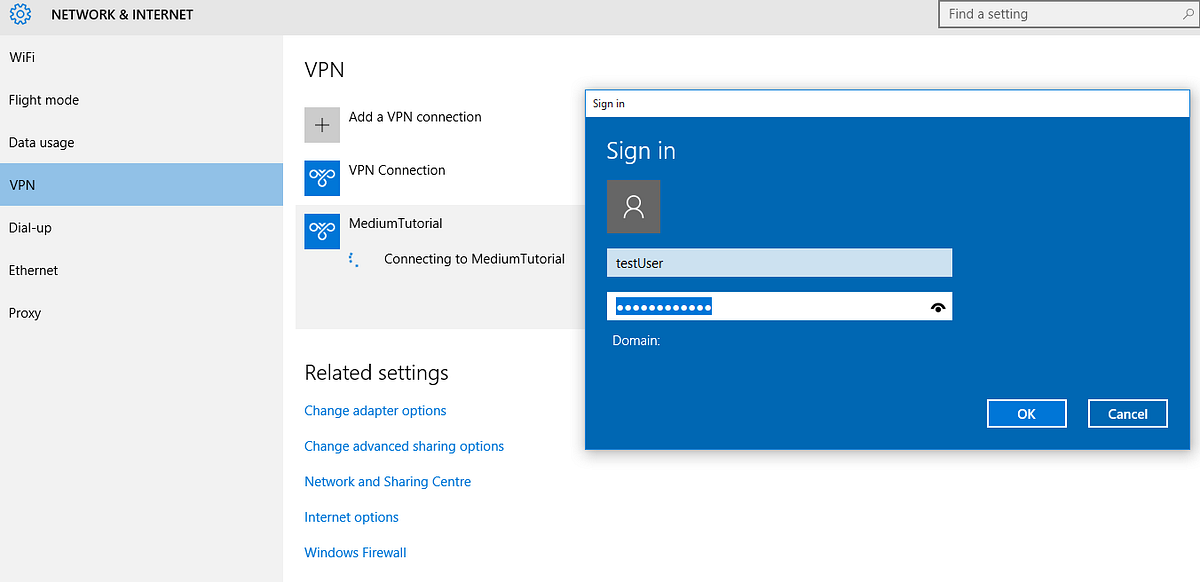The height and width of the screenshot is (582, 1200).
Task: Click the settings gear icon
Action: coord(21,15)
